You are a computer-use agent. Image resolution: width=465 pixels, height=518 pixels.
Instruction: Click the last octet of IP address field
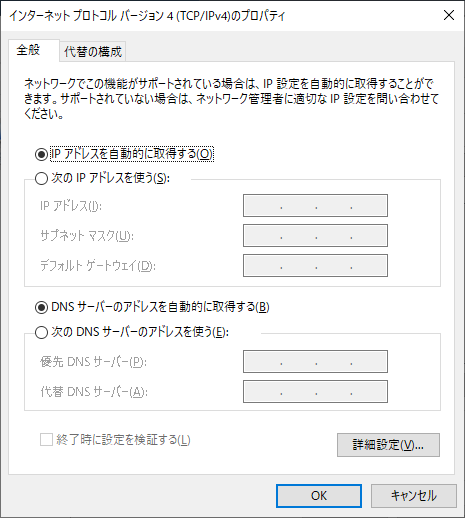(369, 206)
